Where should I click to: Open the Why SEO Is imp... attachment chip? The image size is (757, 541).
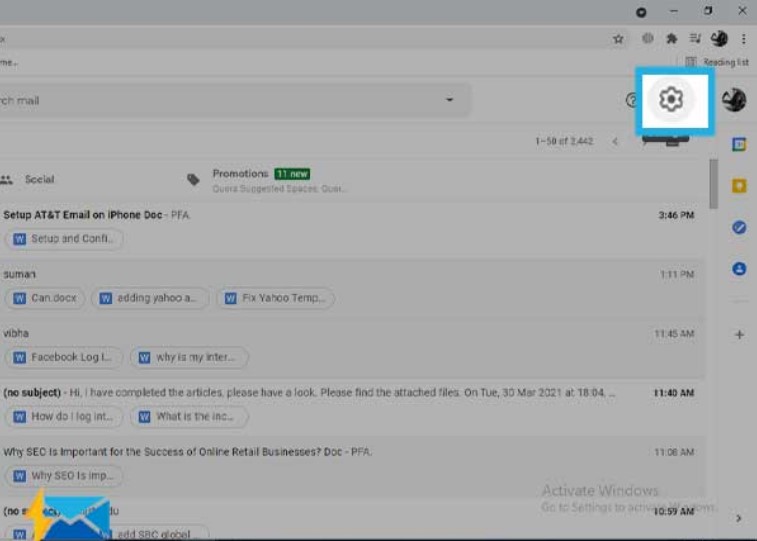64,476
